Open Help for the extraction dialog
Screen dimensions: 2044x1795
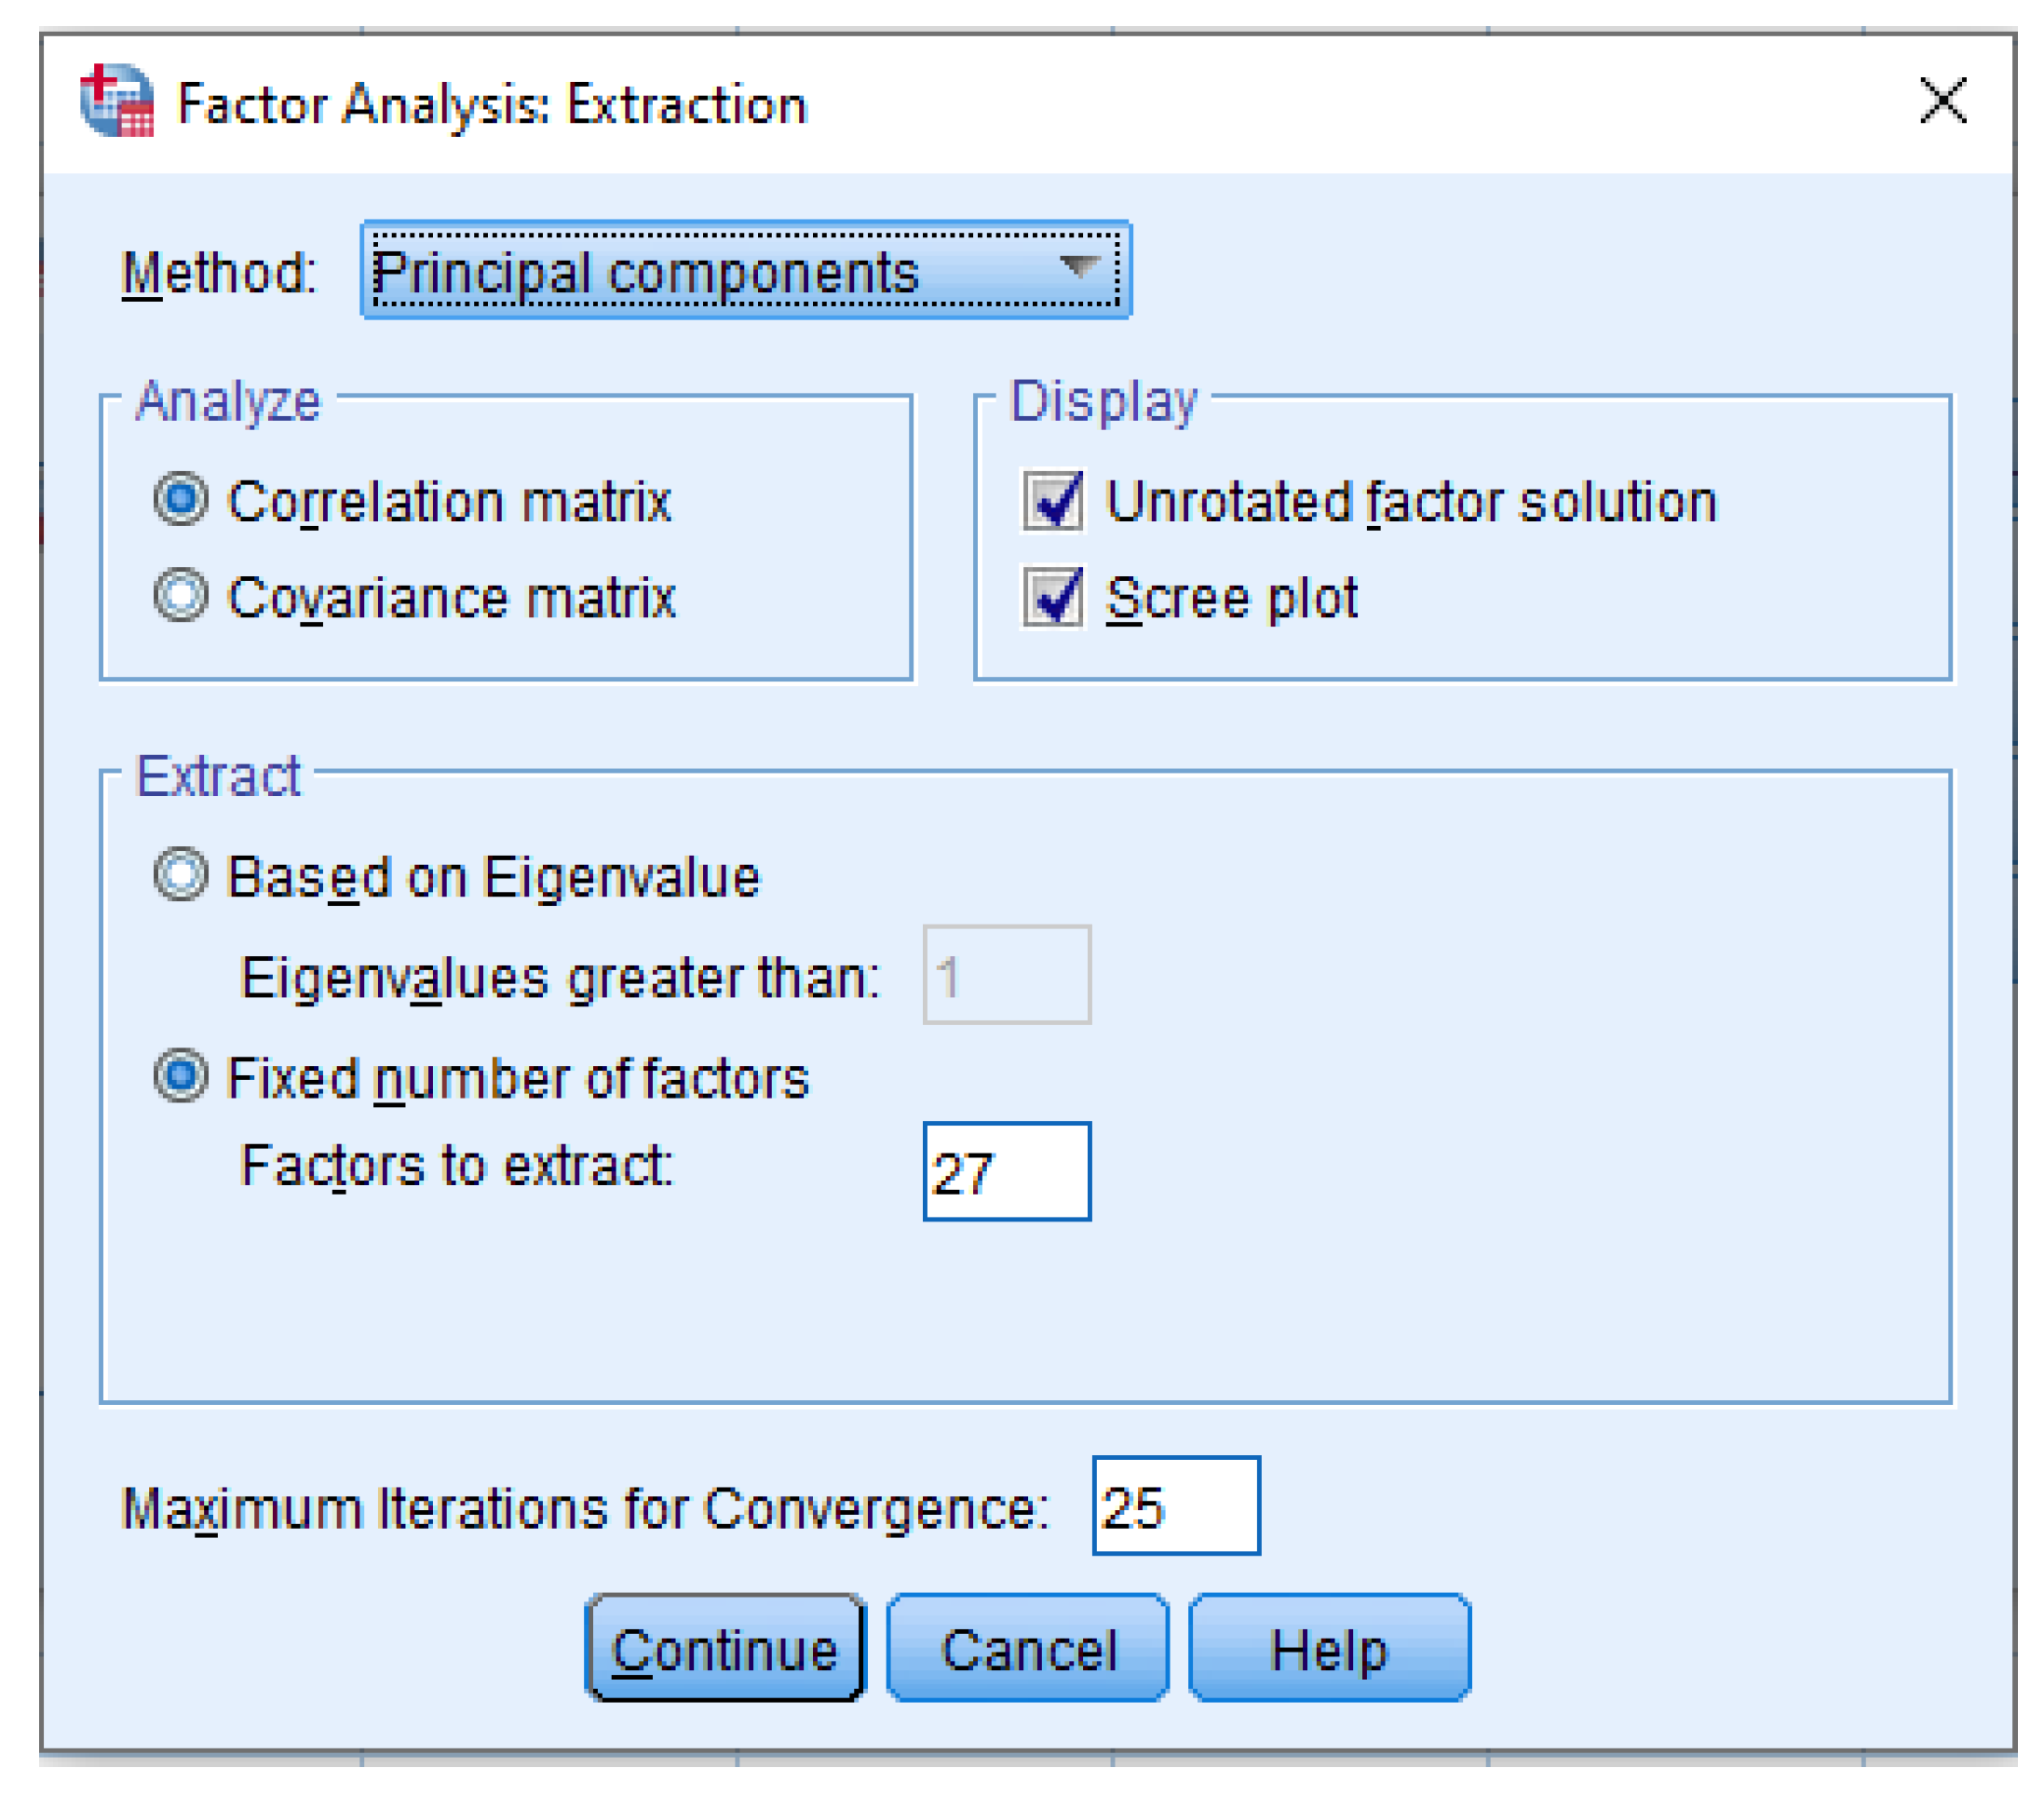[x=1329, y=1648]
